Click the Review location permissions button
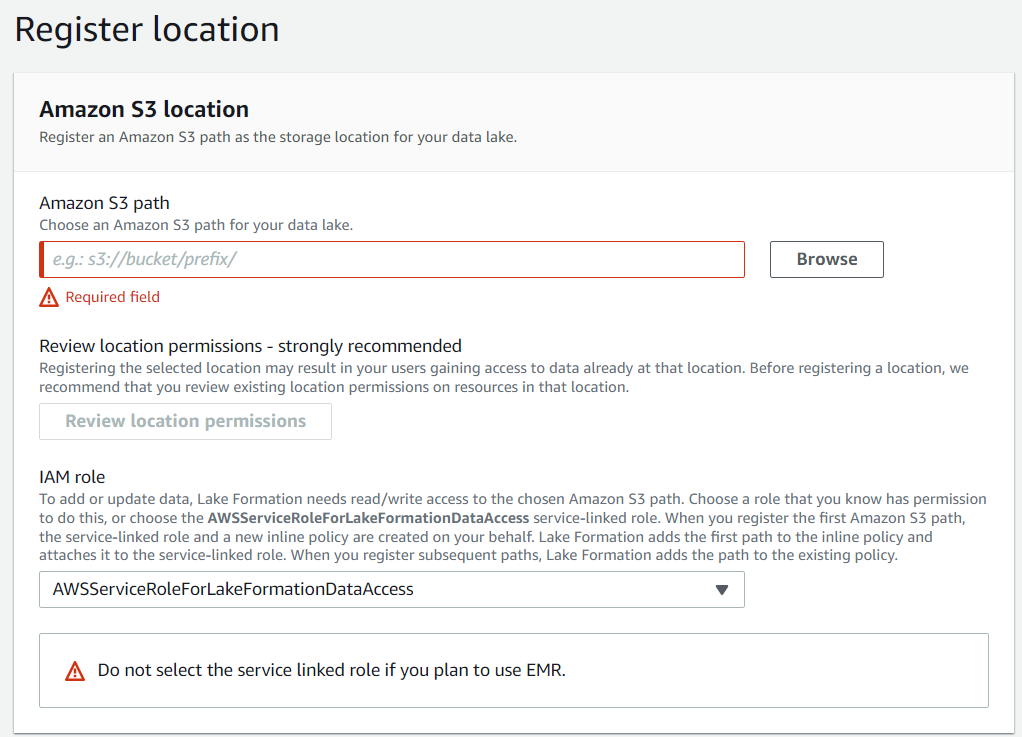The width and height of the screenshot is (1022, 737). [x=185, y=421]
